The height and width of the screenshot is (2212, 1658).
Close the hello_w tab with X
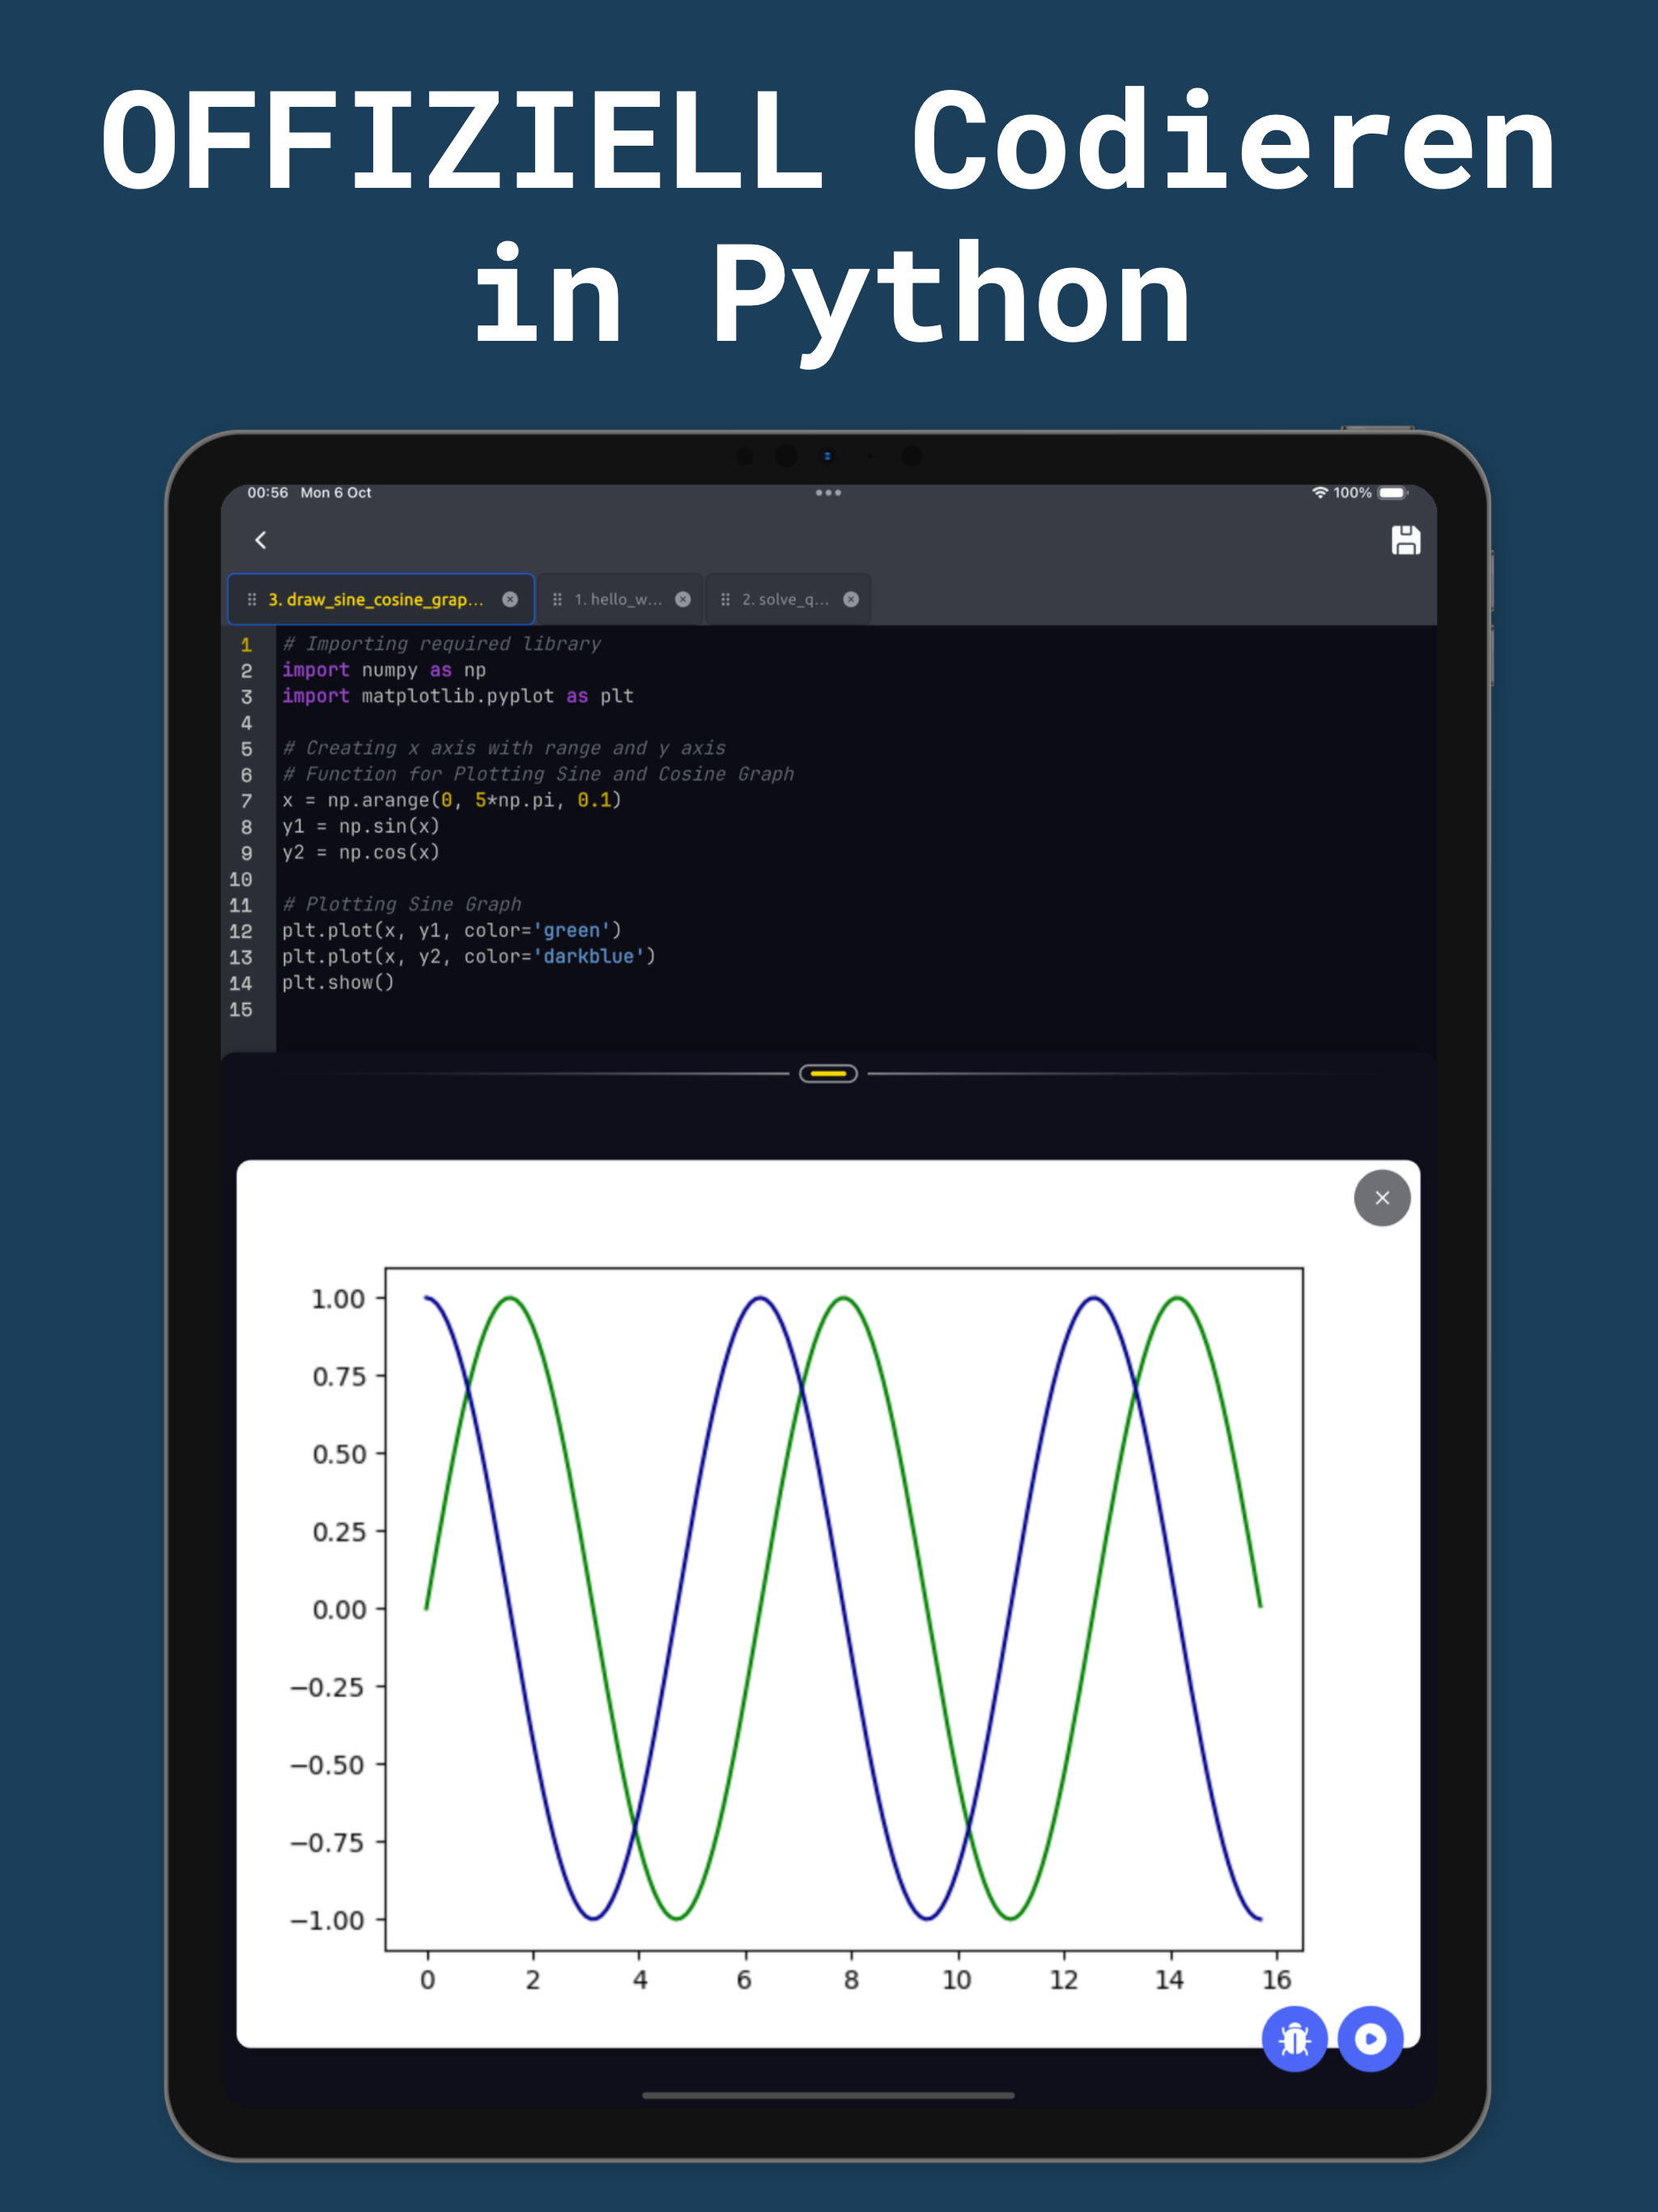pos(683,599)
